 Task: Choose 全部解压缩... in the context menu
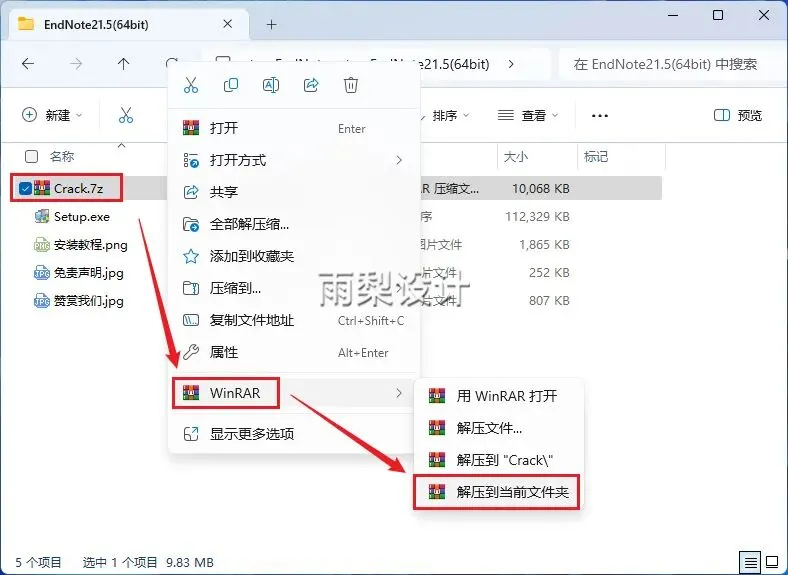294,224
